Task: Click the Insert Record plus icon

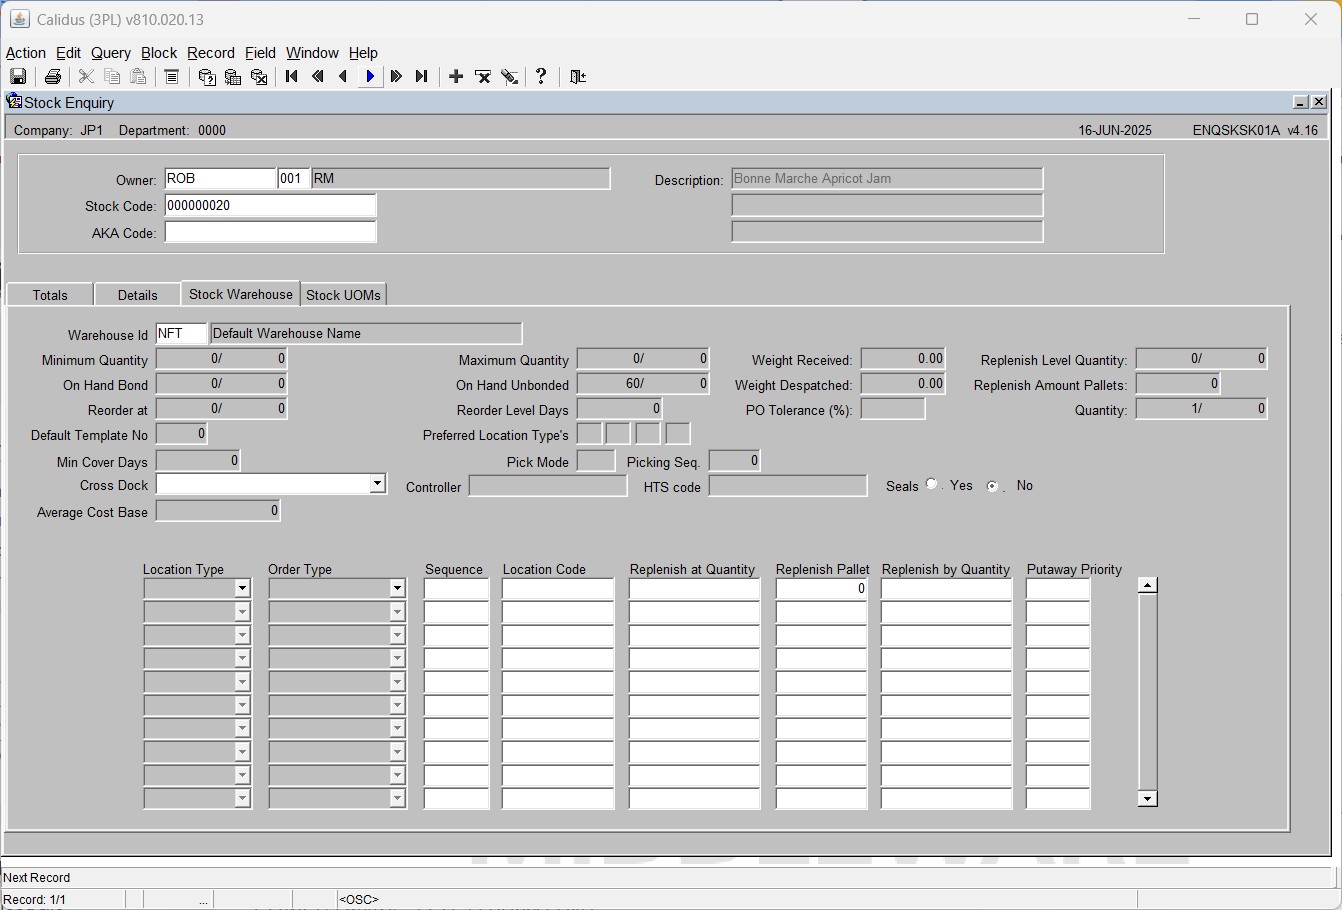Action: click(x=456, y=77)
